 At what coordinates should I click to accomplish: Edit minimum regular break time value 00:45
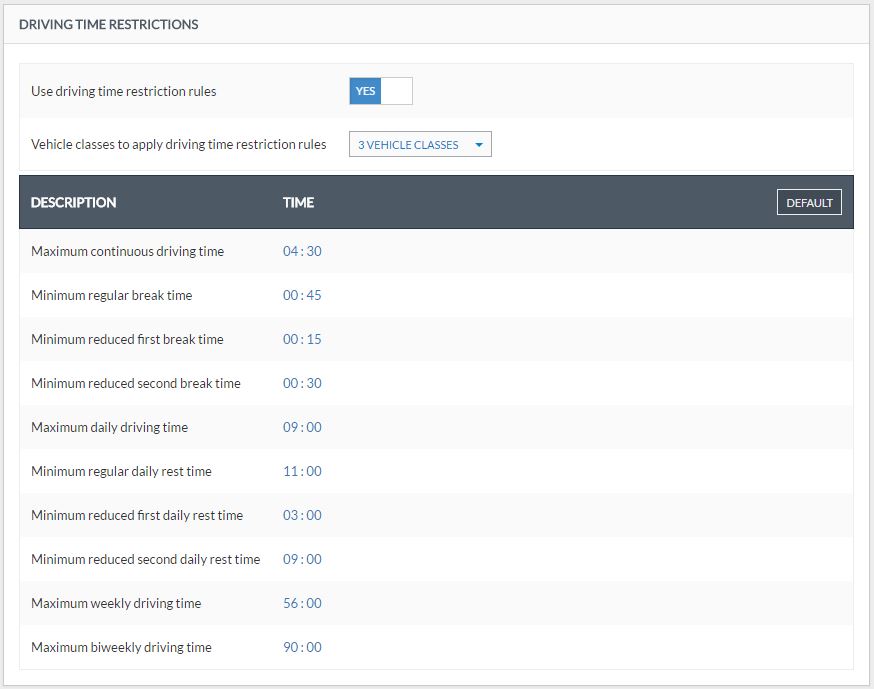302,296
